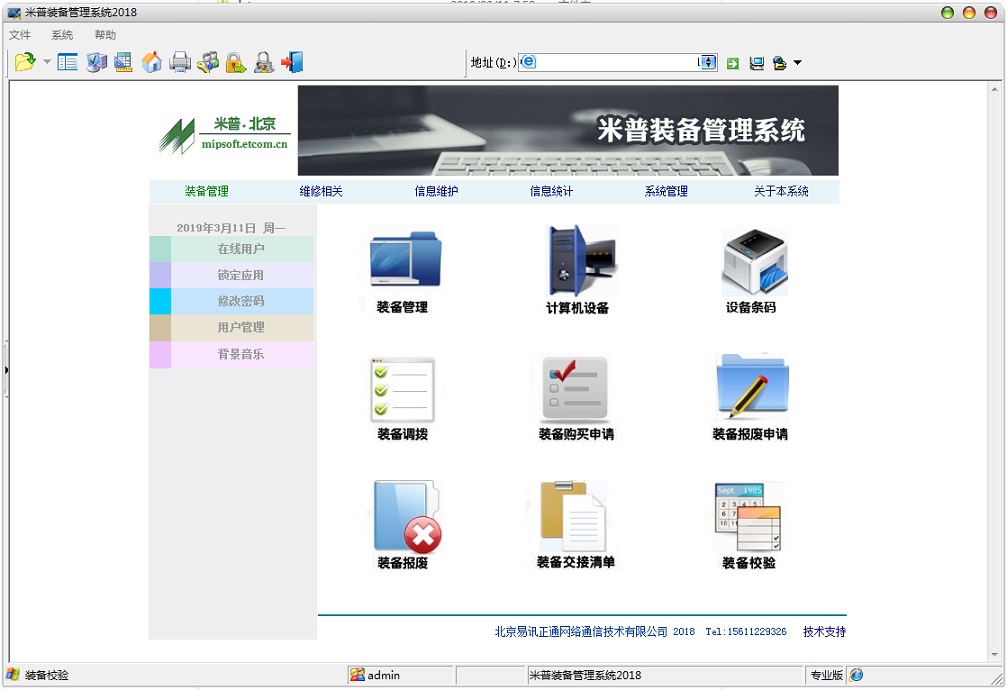Open the 文件 menu
This screenshot has width=1007, height=690.
point(20,35)
